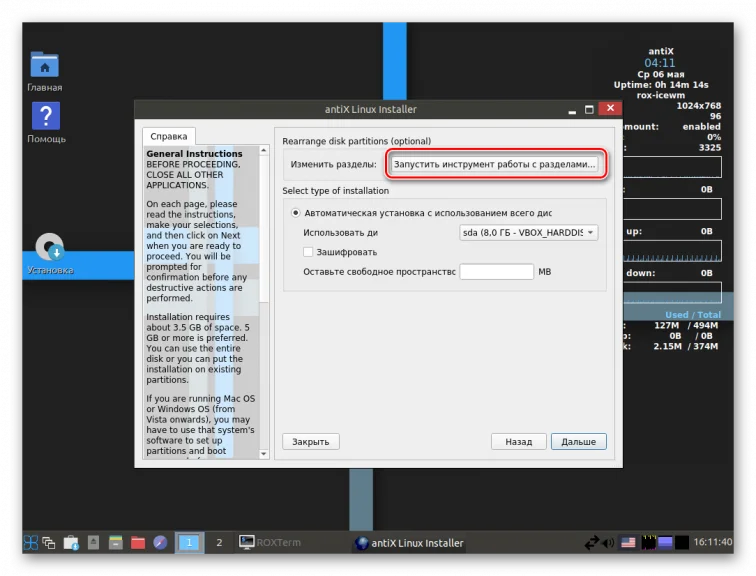Click the help panel scroll down arrow

[264, 454]
